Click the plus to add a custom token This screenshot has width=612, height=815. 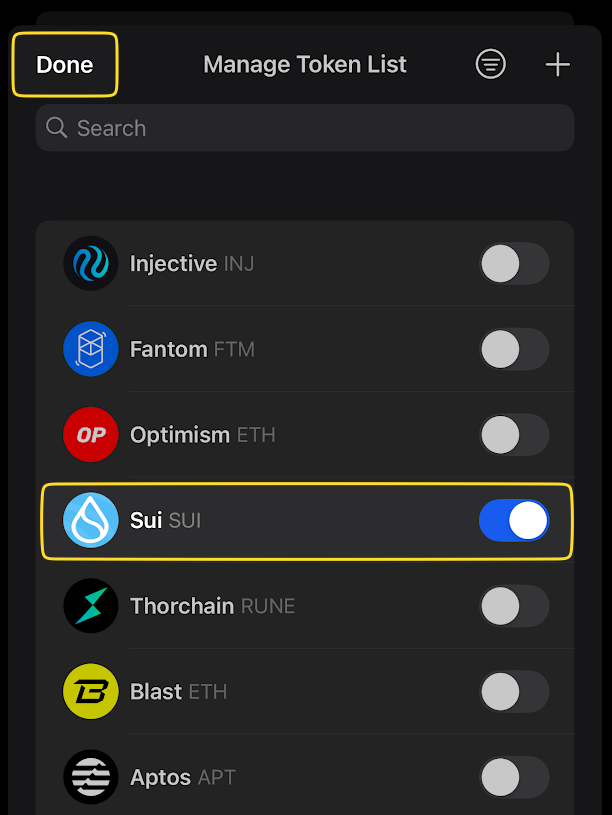click(x=557, y=63)
